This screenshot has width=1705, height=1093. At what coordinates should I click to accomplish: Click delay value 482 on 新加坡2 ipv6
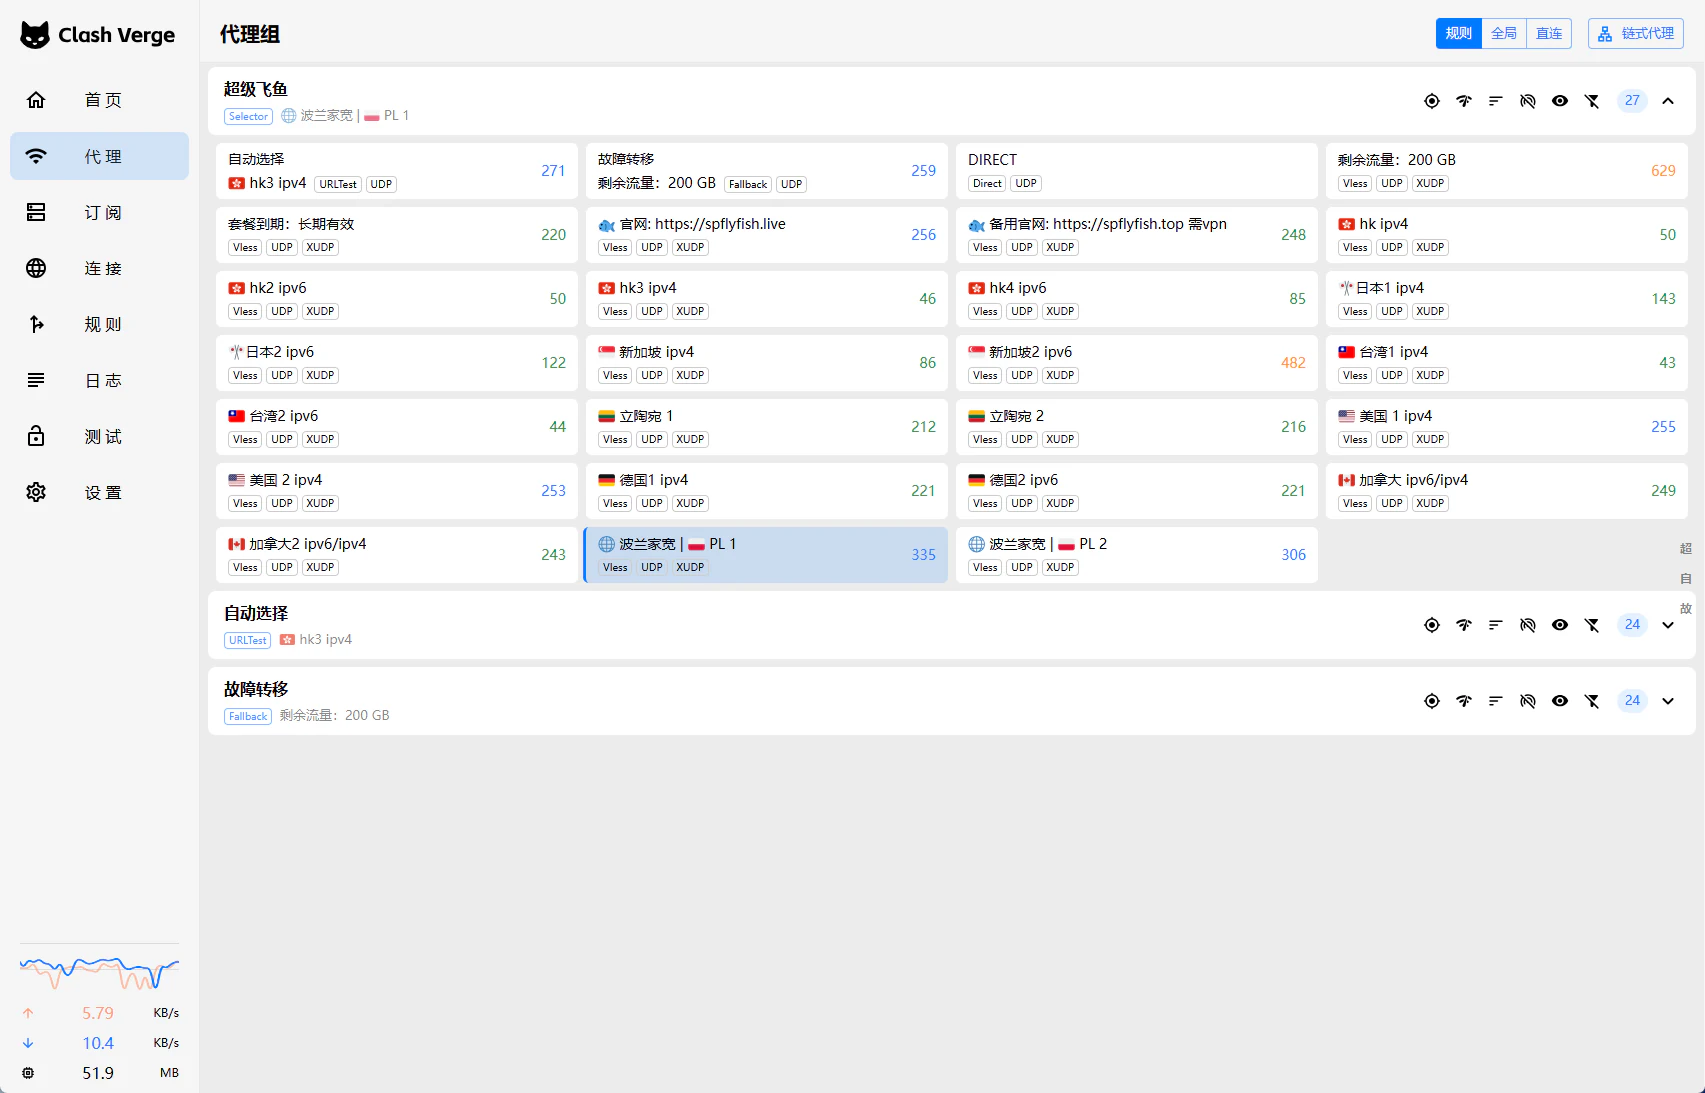(1293, 363)
